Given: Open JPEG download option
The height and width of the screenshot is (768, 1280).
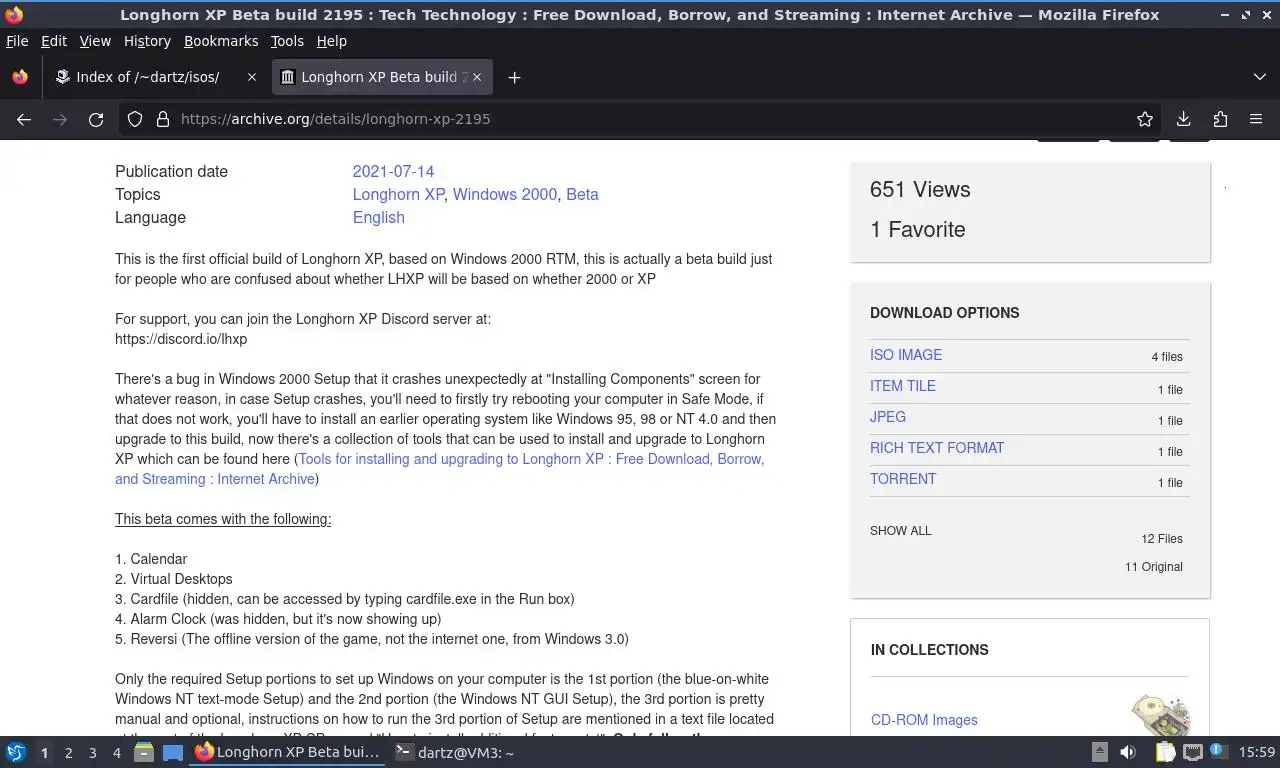Looking at the screenshot, I should 888,417.
